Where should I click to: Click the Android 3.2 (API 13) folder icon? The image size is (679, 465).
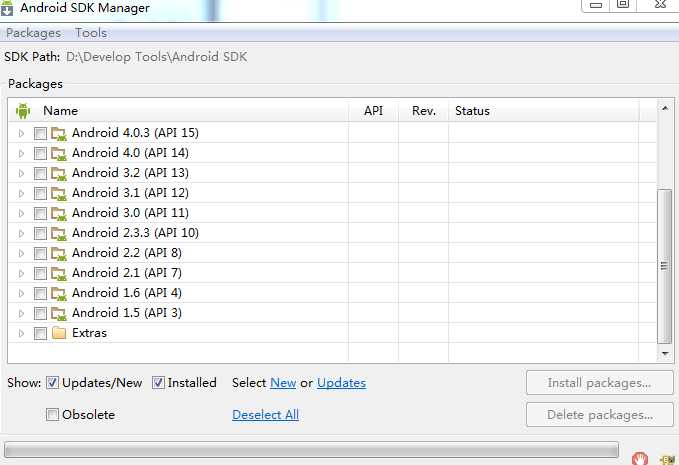pyautogui.click(x=58, y=173)
